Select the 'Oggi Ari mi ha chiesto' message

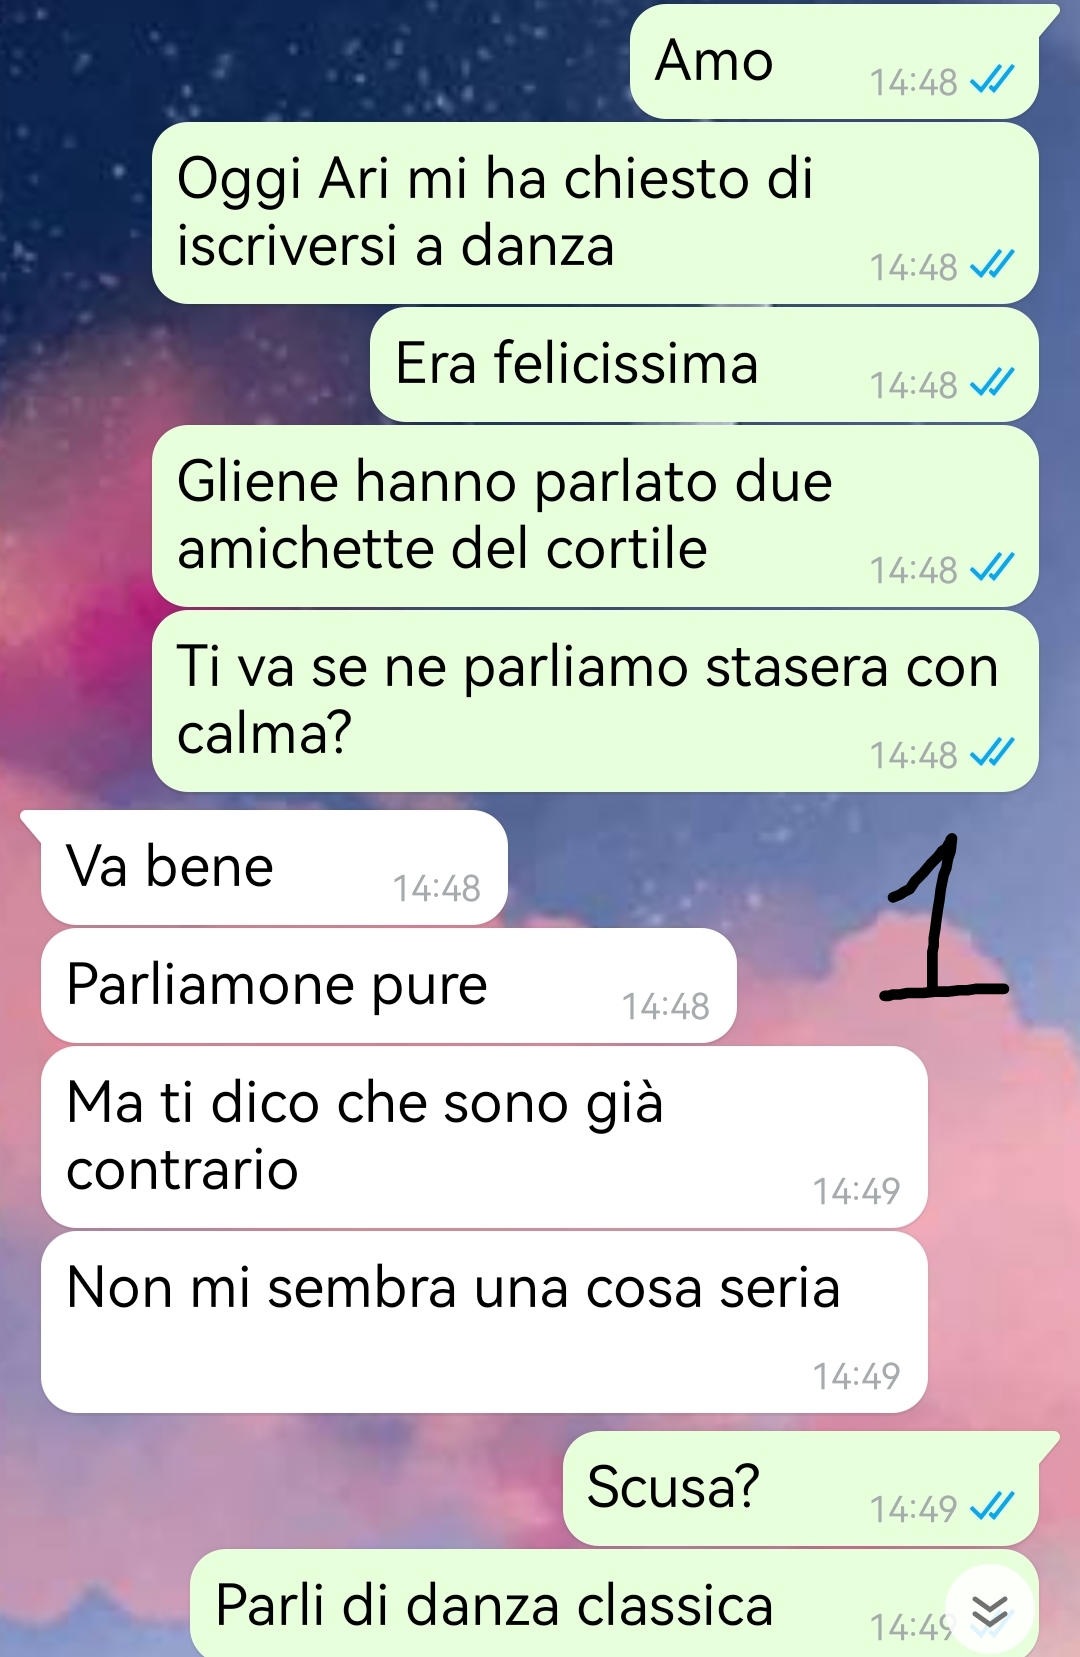[595, 213]
